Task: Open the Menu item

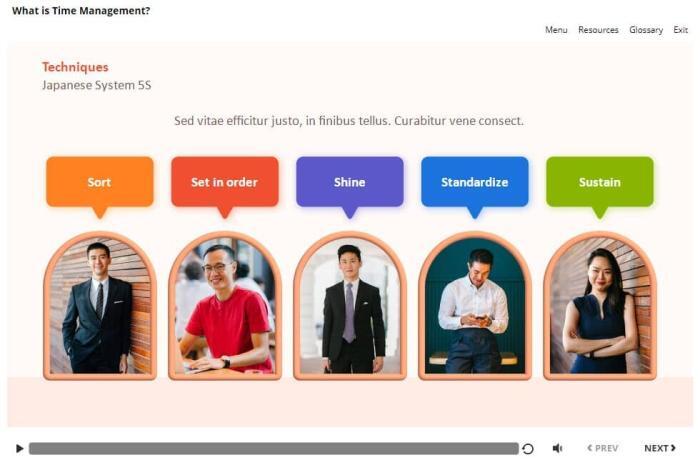Action: pyautogui.click(x=556, y=30)
